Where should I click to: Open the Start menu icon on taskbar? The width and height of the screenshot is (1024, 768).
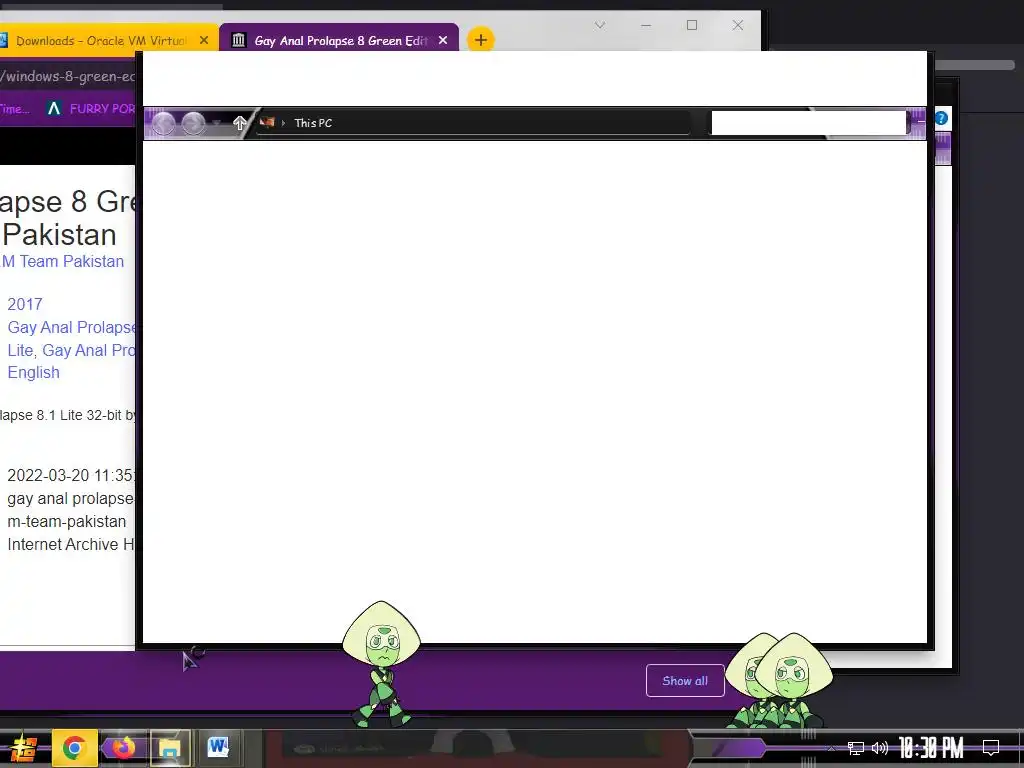click(22, 748)
